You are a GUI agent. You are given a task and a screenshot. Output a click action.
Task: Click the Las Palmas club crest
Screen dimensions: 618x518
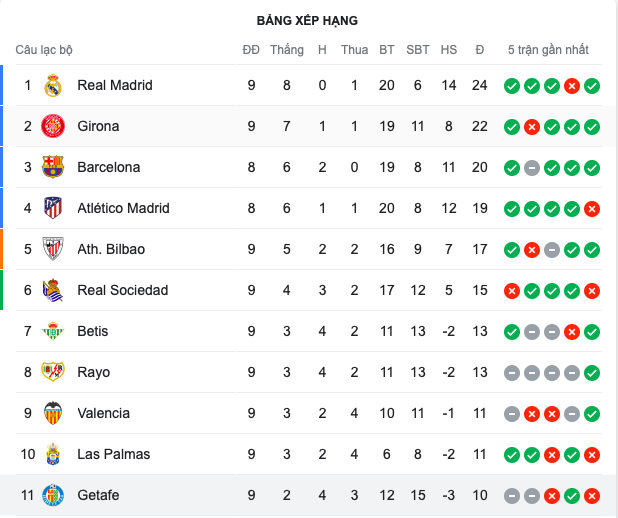[x=53, y=455]
